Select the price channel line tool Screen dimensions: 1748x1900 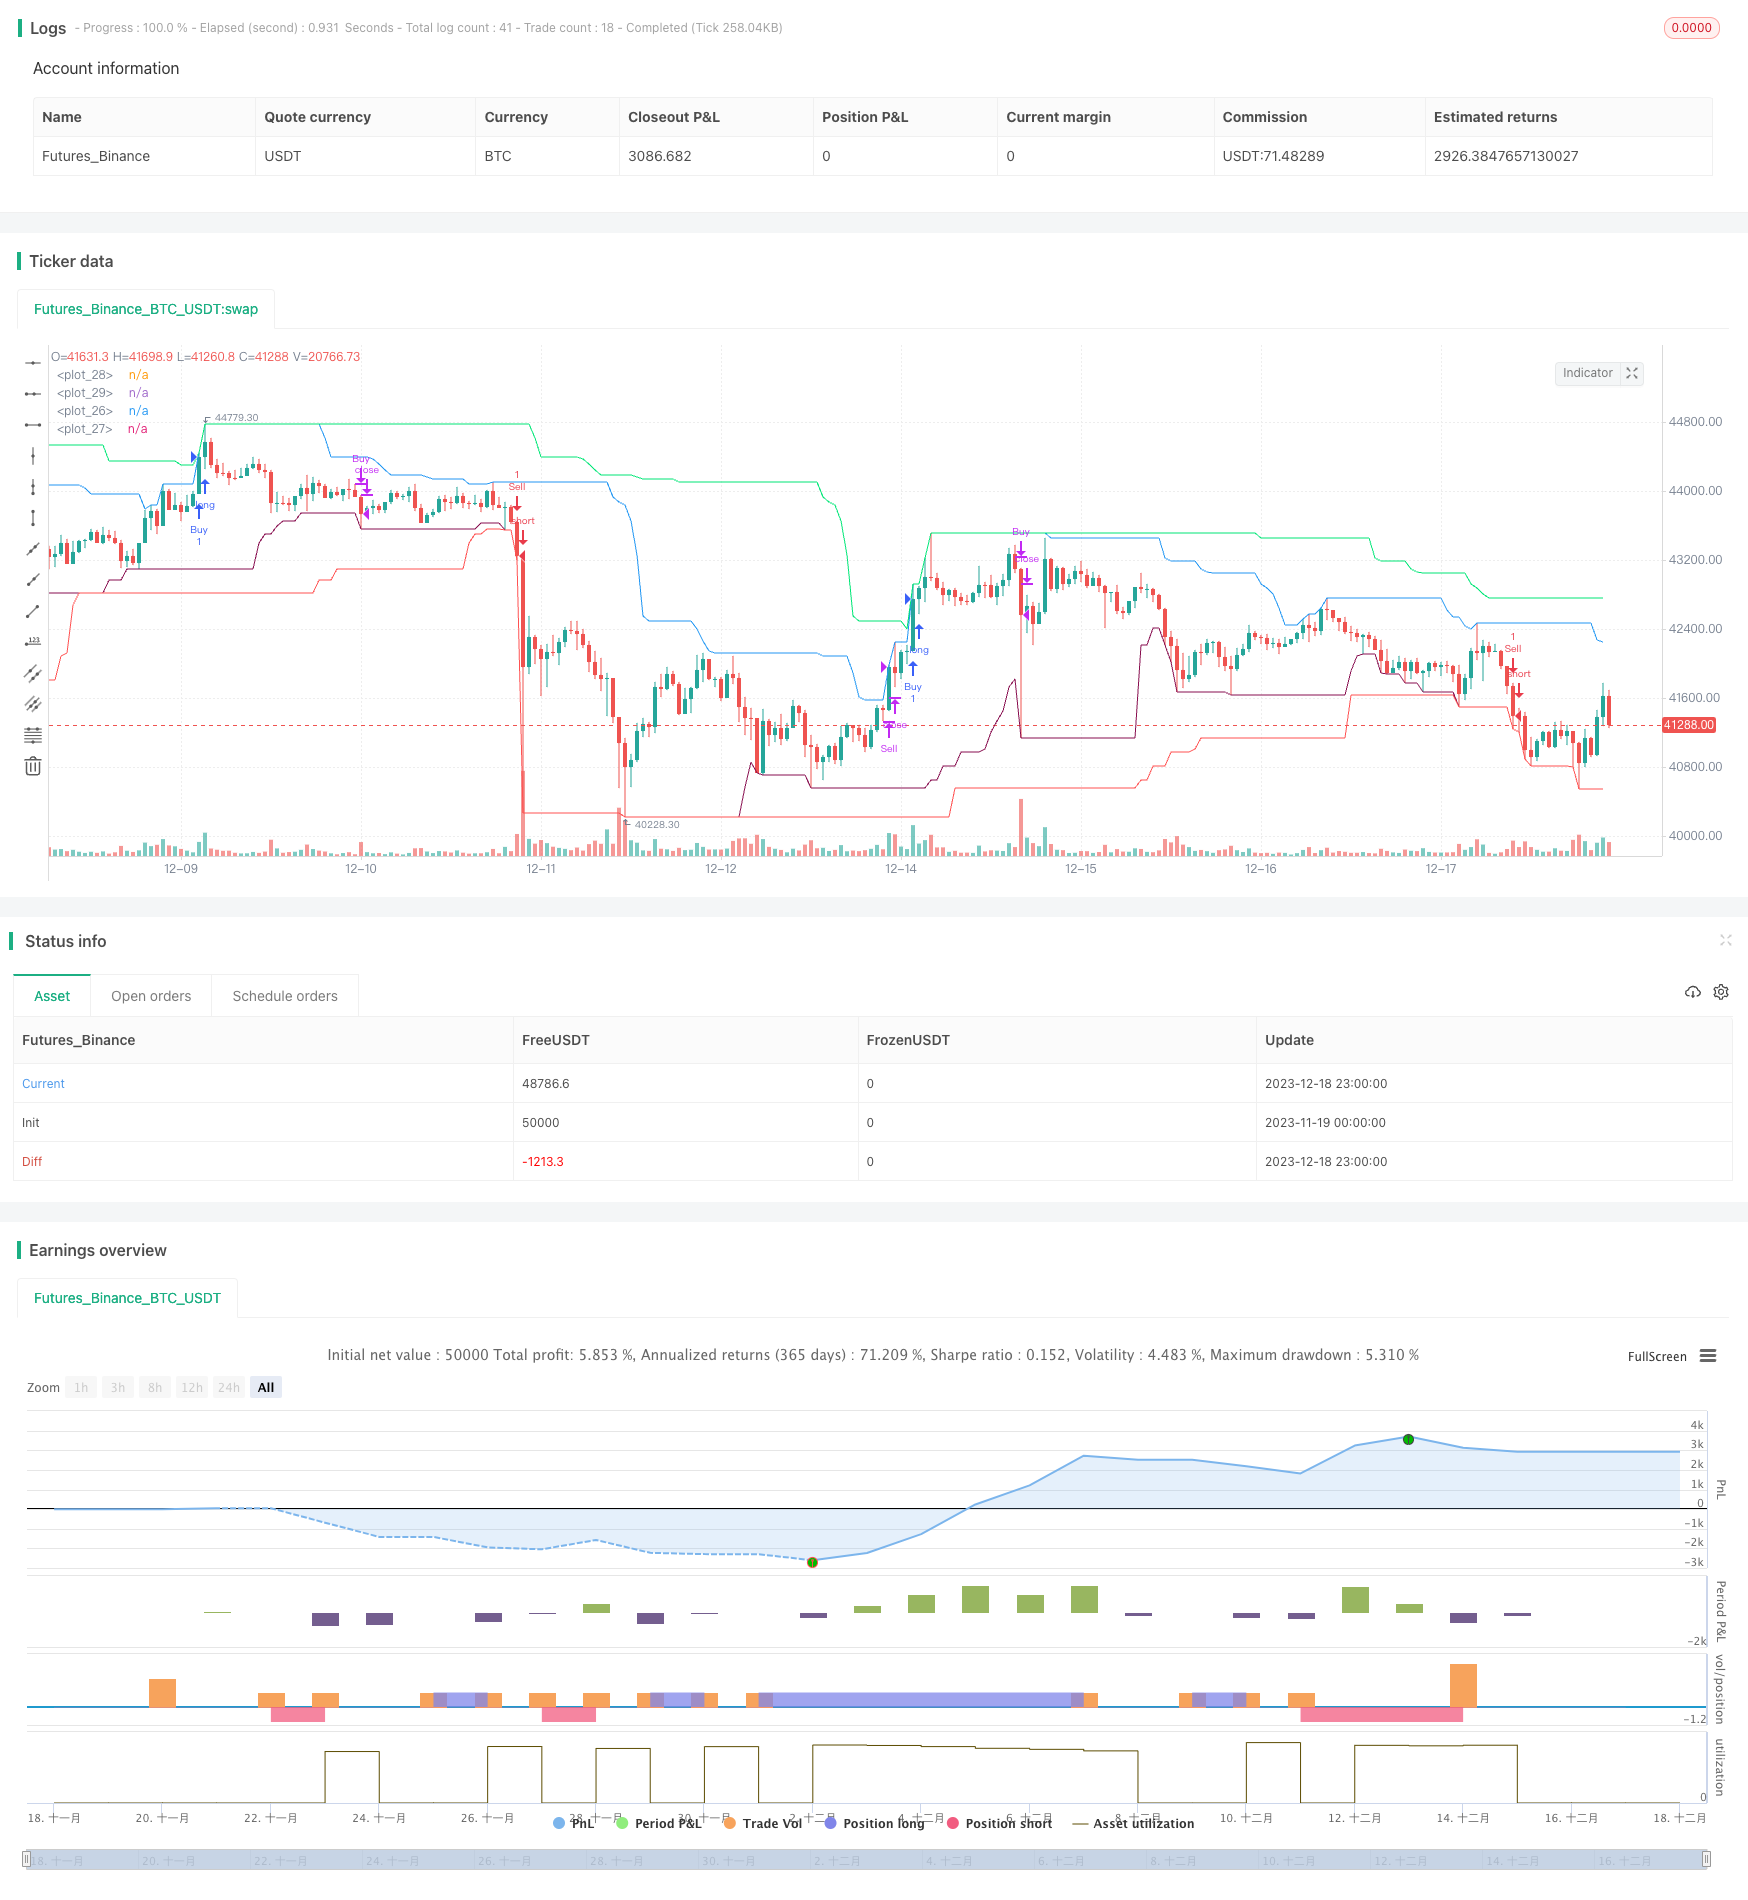[x=33, y=673]
